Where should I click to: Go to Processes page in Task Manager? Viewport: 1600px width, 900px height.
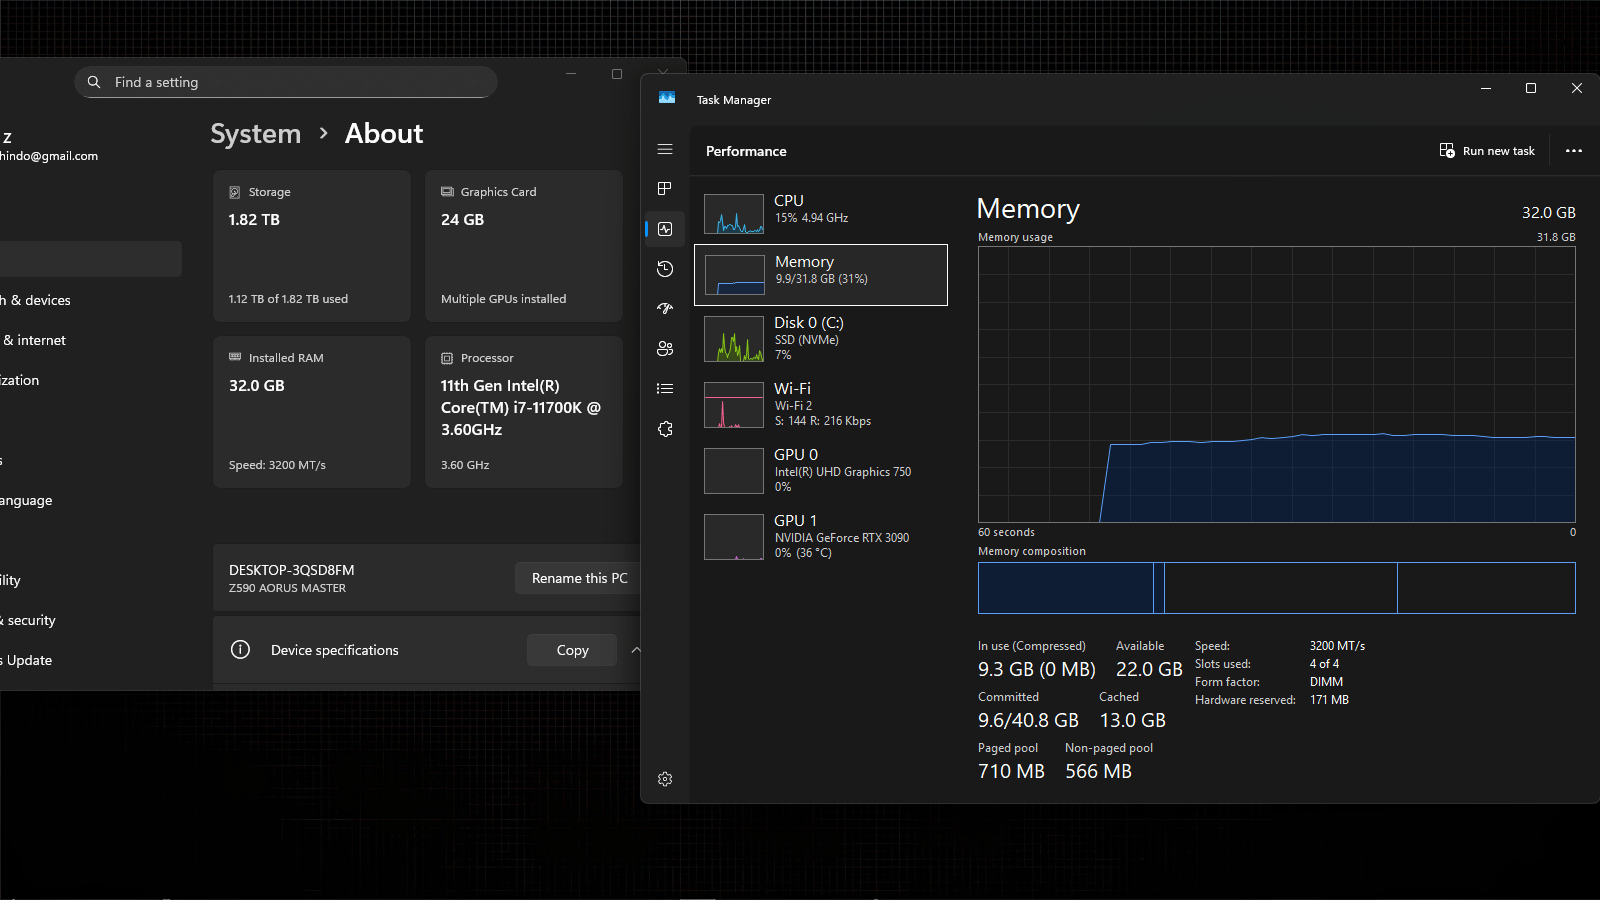point(665,189)
